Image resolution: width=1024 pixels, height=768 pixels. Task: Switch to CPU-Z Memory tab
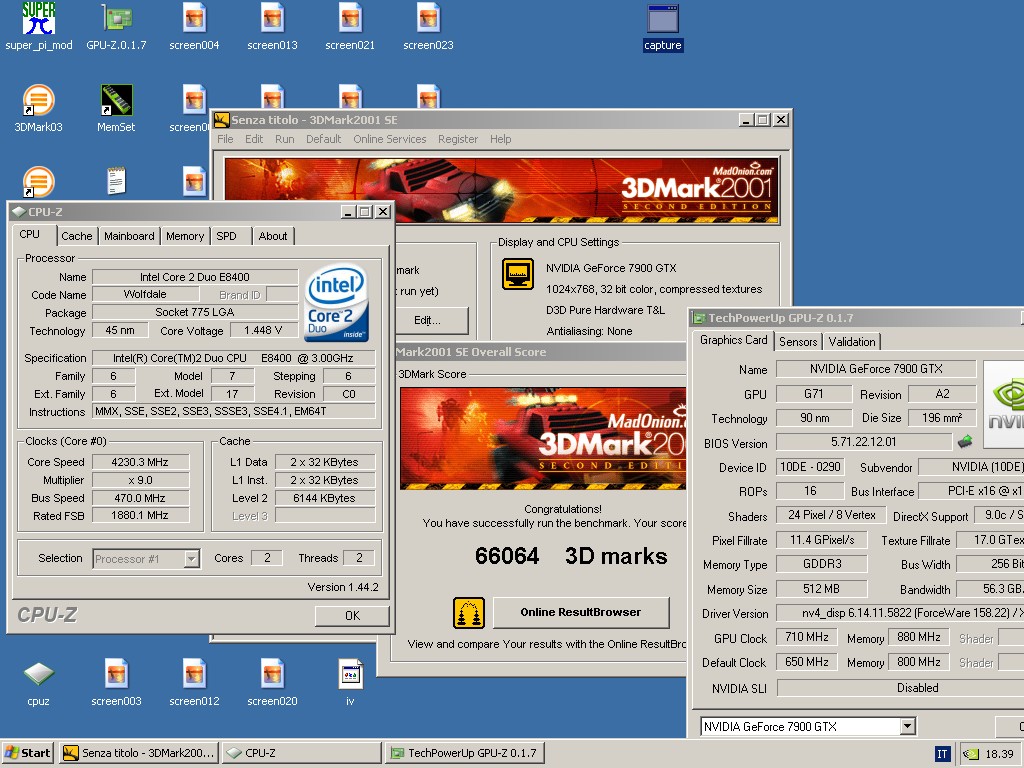pyautogui.click(x=185, y=236)
